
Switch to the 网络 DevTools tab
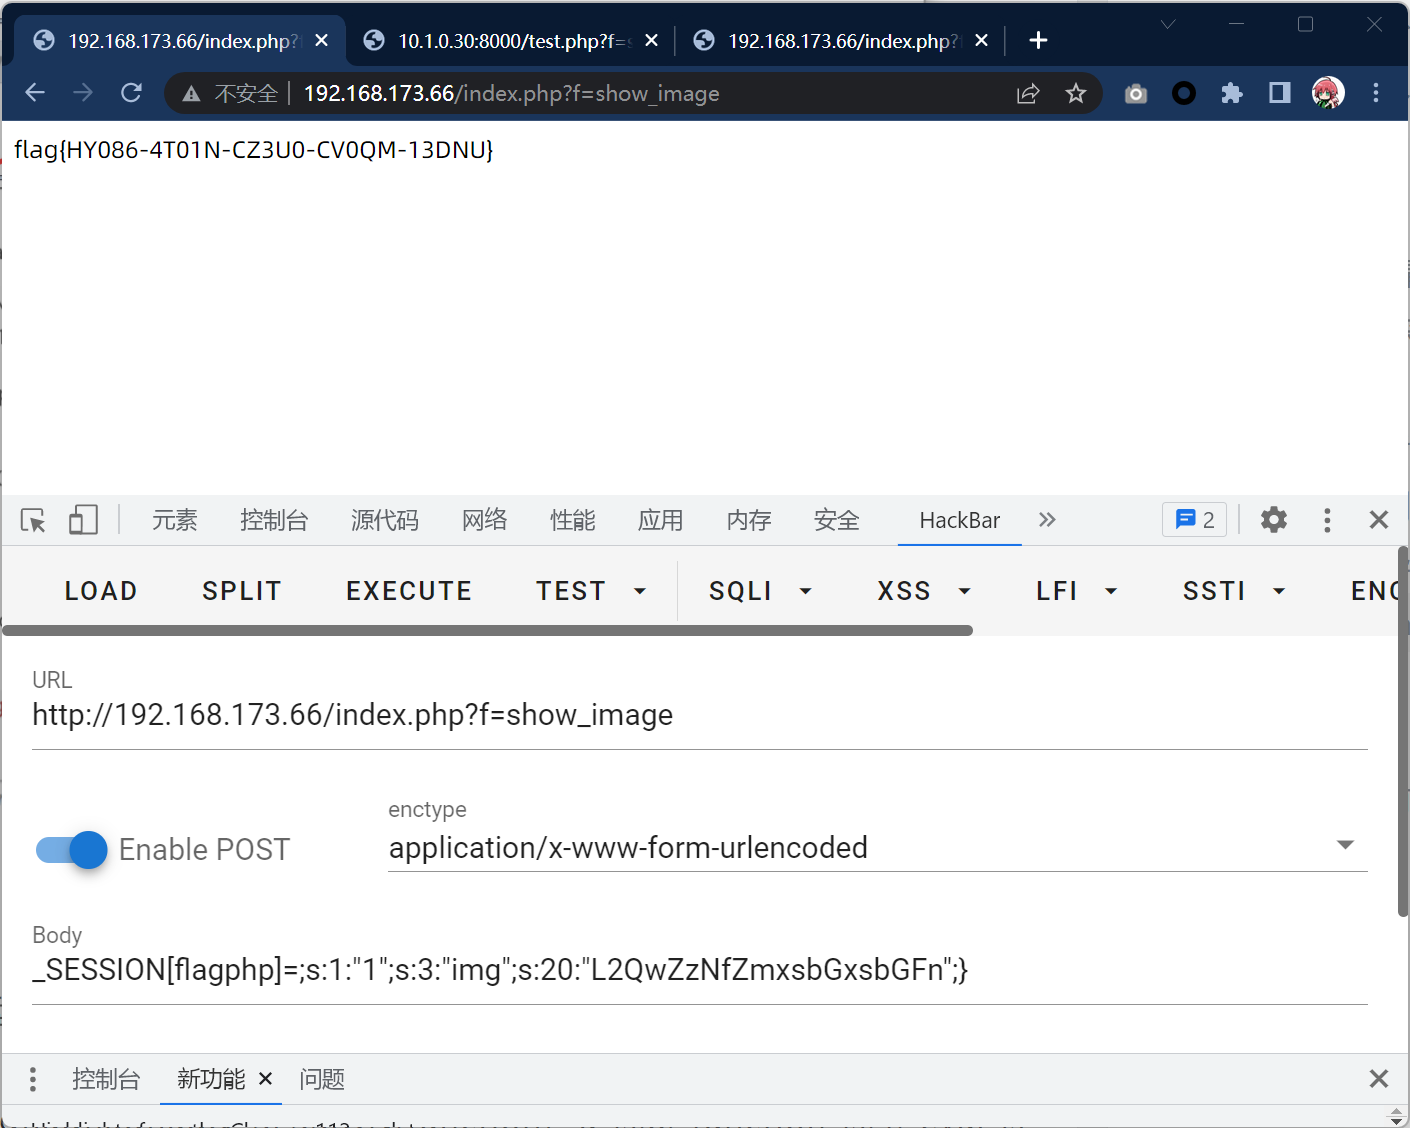(x=484, y=520)
